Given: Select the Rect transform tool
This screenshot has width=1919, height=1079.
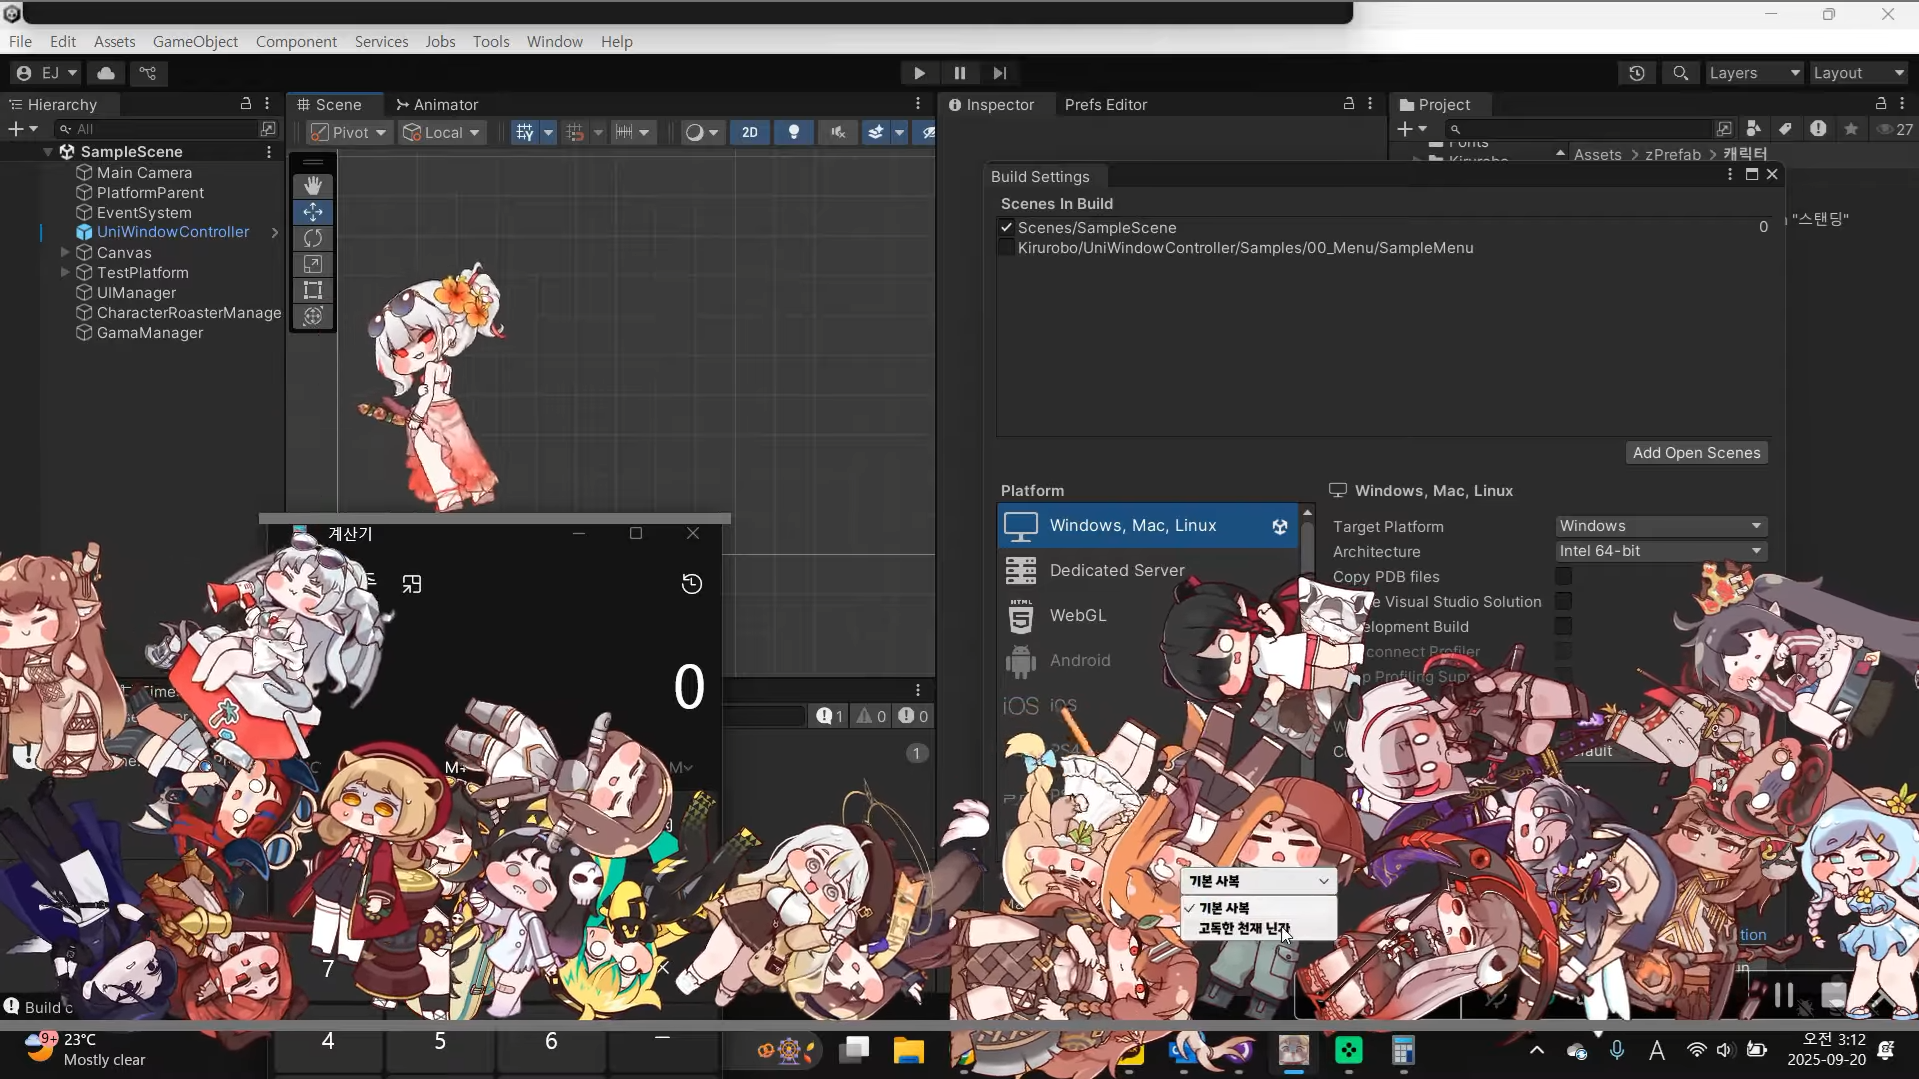Looking at the screenshot, I should coord(313,290).
